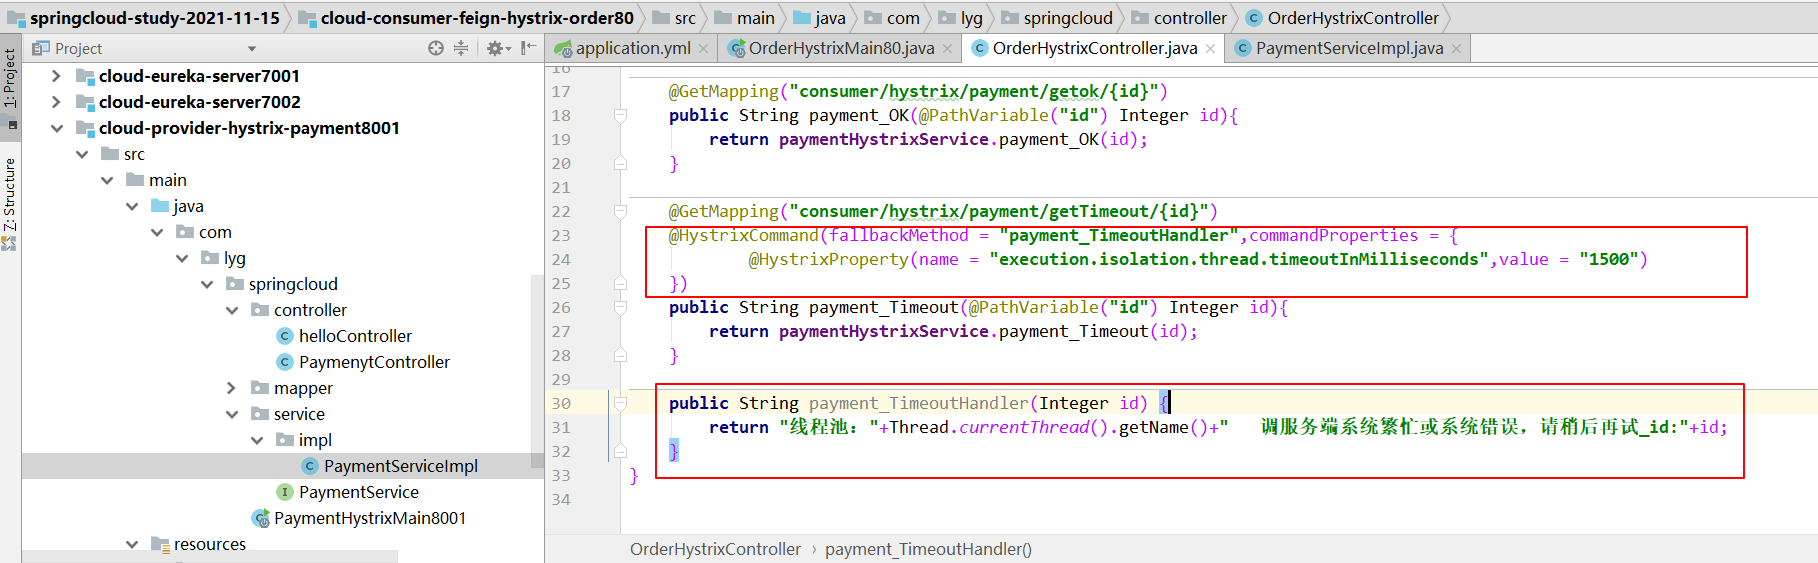The image size is (1818, 563).
Task: Click PaymentService interface icon
Action: (285, 492)
